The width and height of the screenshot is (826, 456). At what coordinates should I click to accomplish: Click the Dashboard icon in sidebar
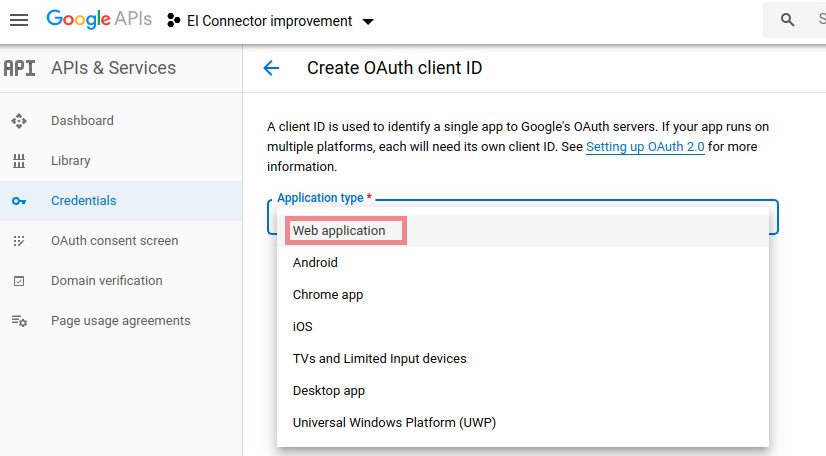(18, 121)
